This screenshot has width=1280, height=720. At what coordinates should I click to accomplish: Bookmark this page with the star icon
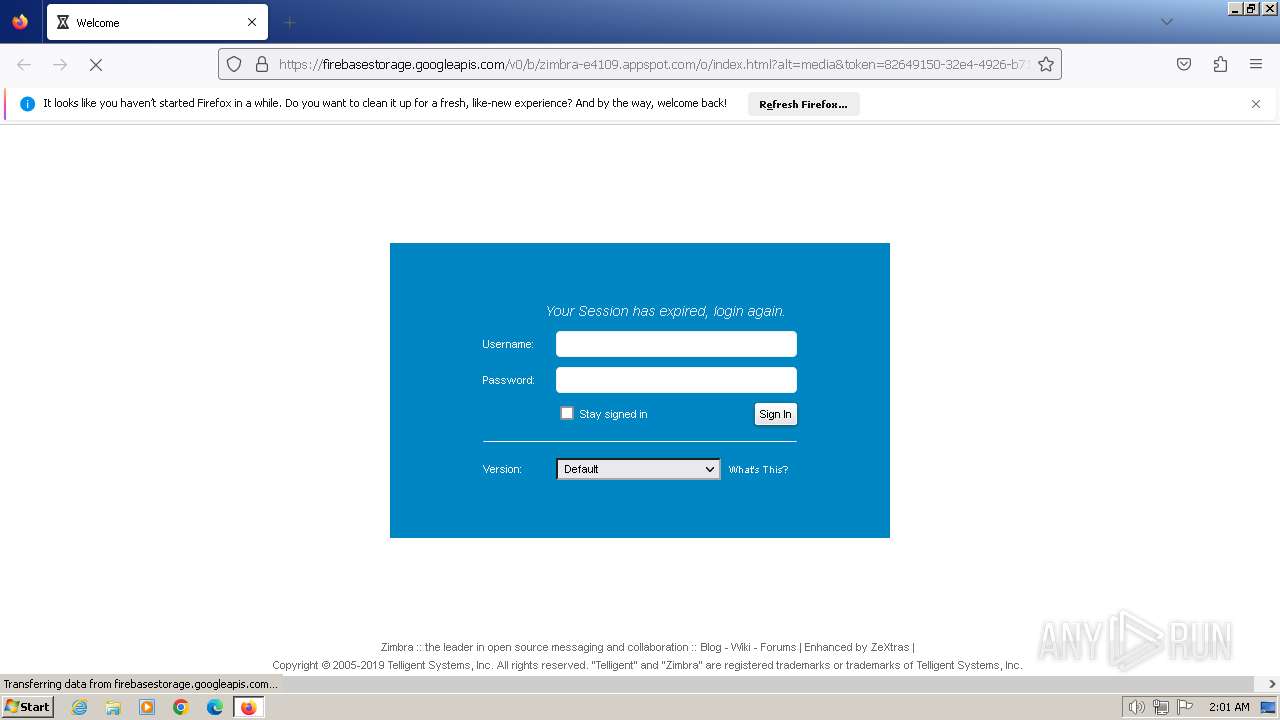coord(1046,64)
